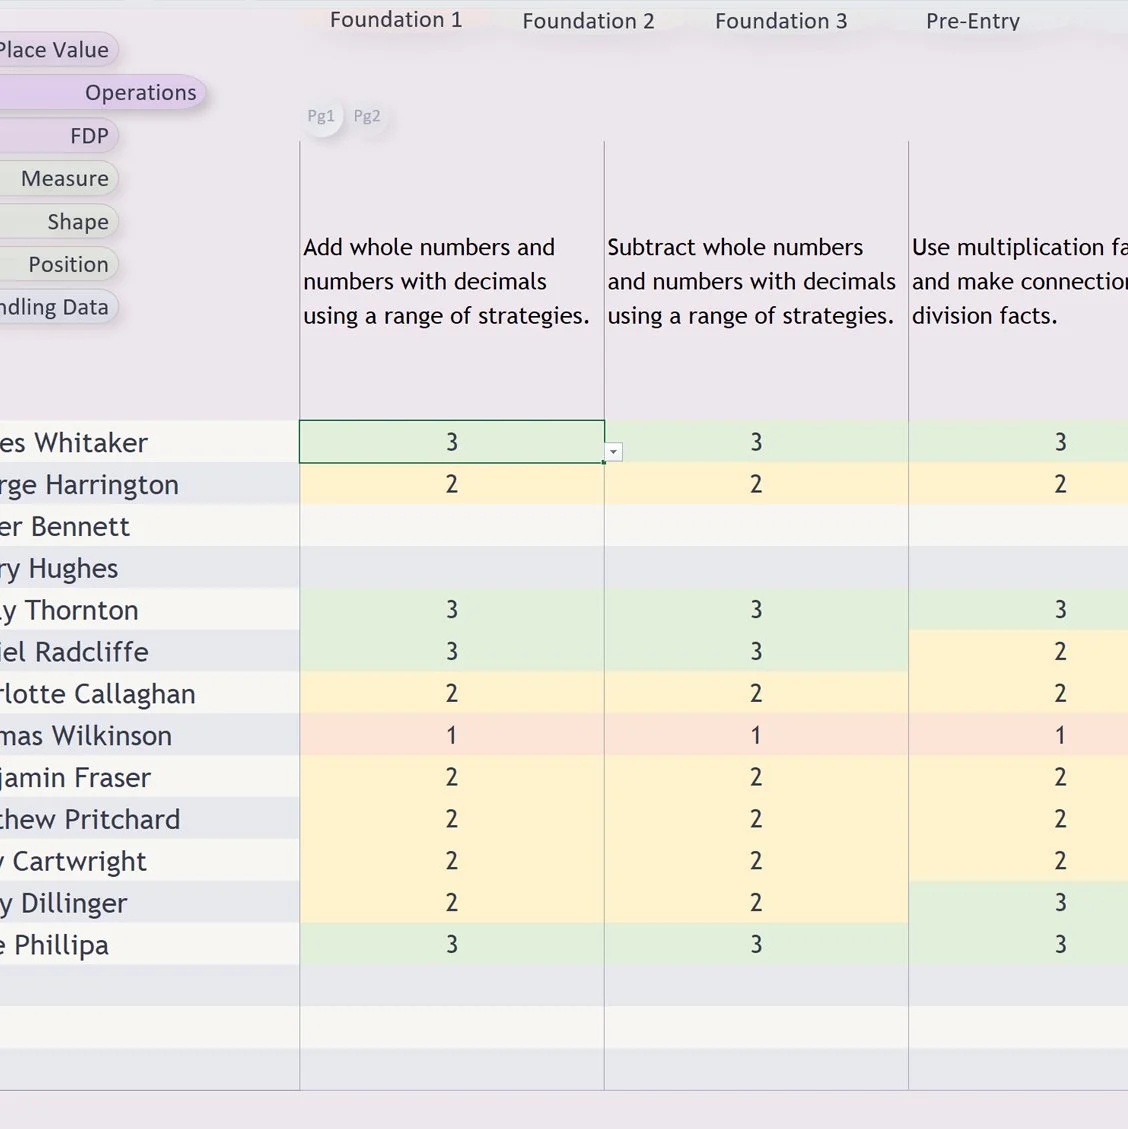This screenshot has width=1128, height=1129.
Task: Select the Thornton pupil name cell
Action: [149, 609]
